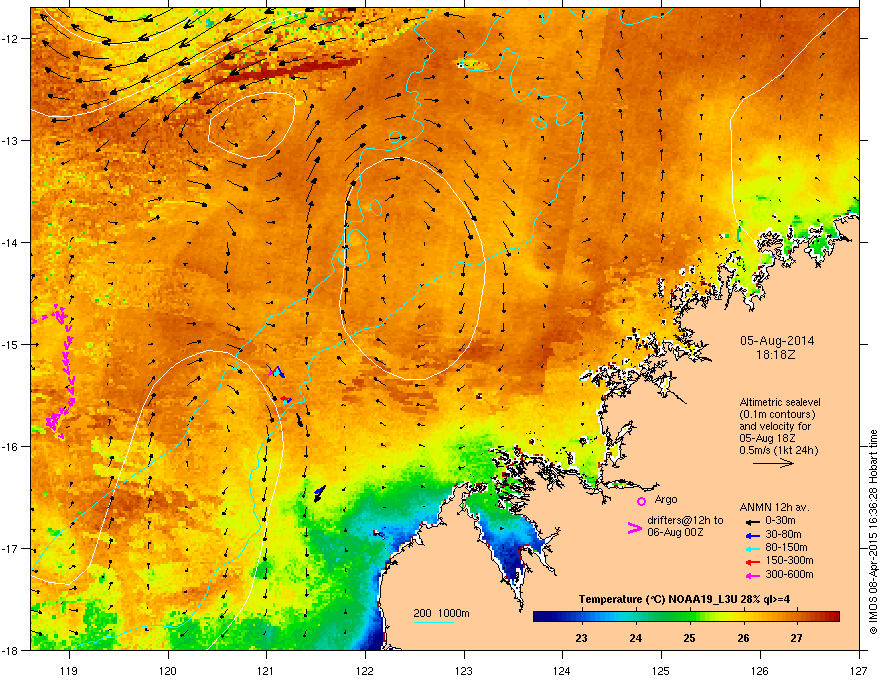Viewport: 880px width, 680px height.
Task: Click the longitude label 125
Action: pyautogui.click(x=661, y=670)
